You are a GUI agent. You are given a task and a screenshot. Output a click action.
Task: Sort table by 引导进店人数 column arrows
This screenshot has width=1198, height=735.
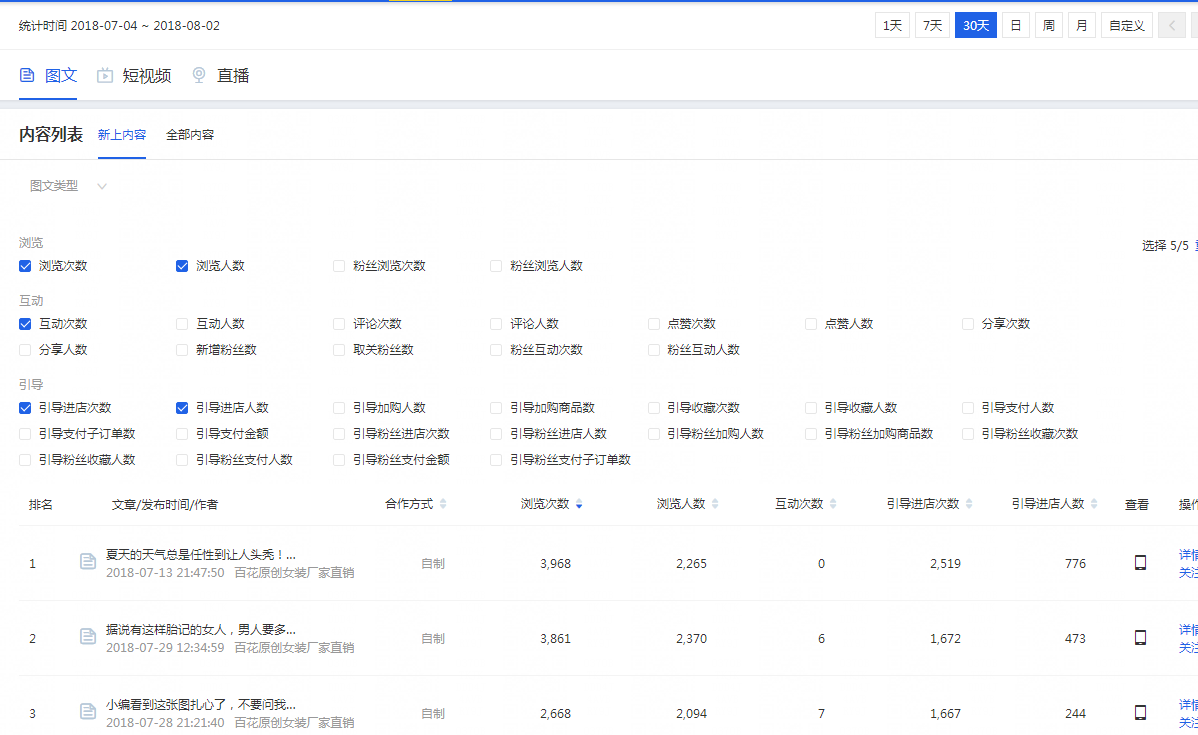(x=1094, y=504)
